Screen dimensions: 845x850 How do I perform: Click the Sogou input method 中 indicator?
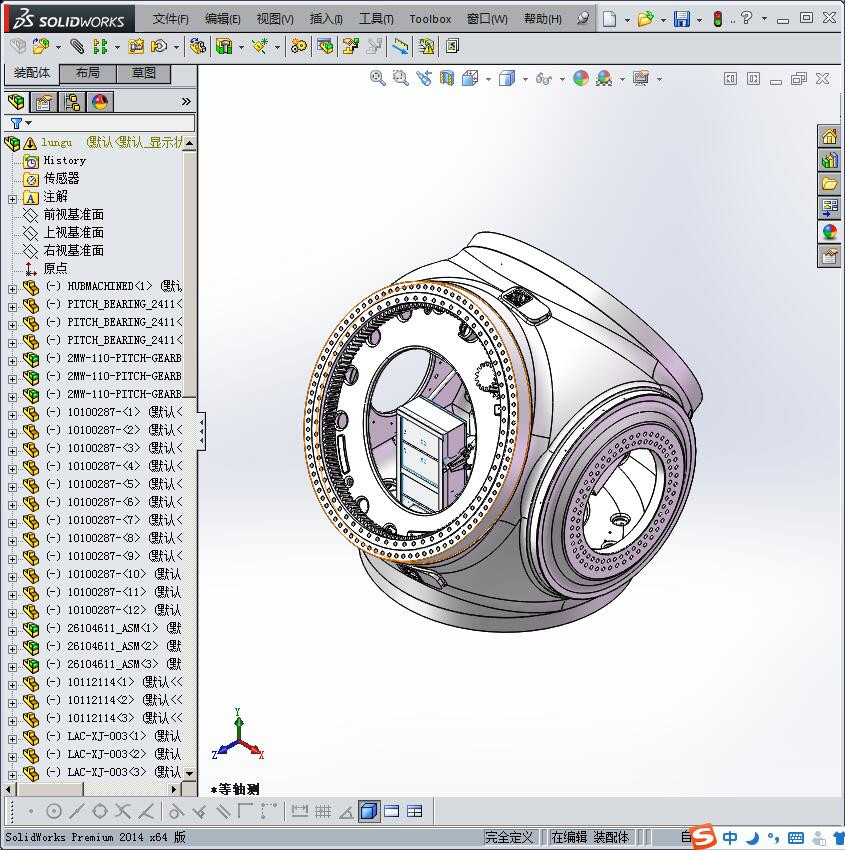[x=730, y=838]
